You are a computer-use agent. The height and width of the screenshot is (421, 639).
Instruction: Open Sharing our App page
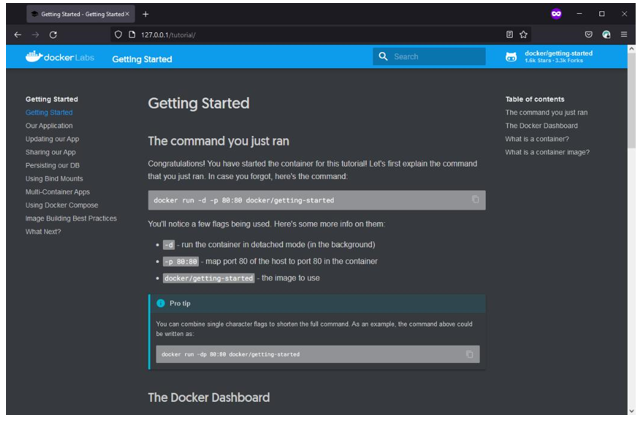tap(51, 152)
